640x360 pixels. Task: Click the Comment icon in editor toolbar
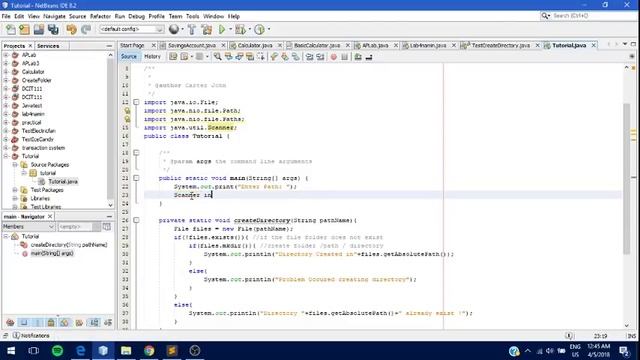tap(358, 57)
